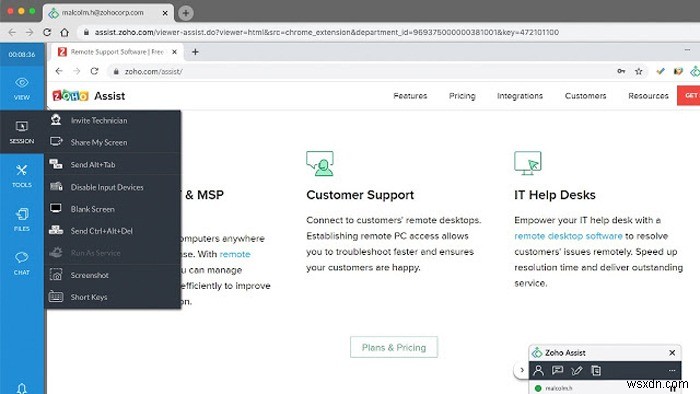Go back in the remote browser
Screen dimensions: 700x394
(x=59, y=71)
